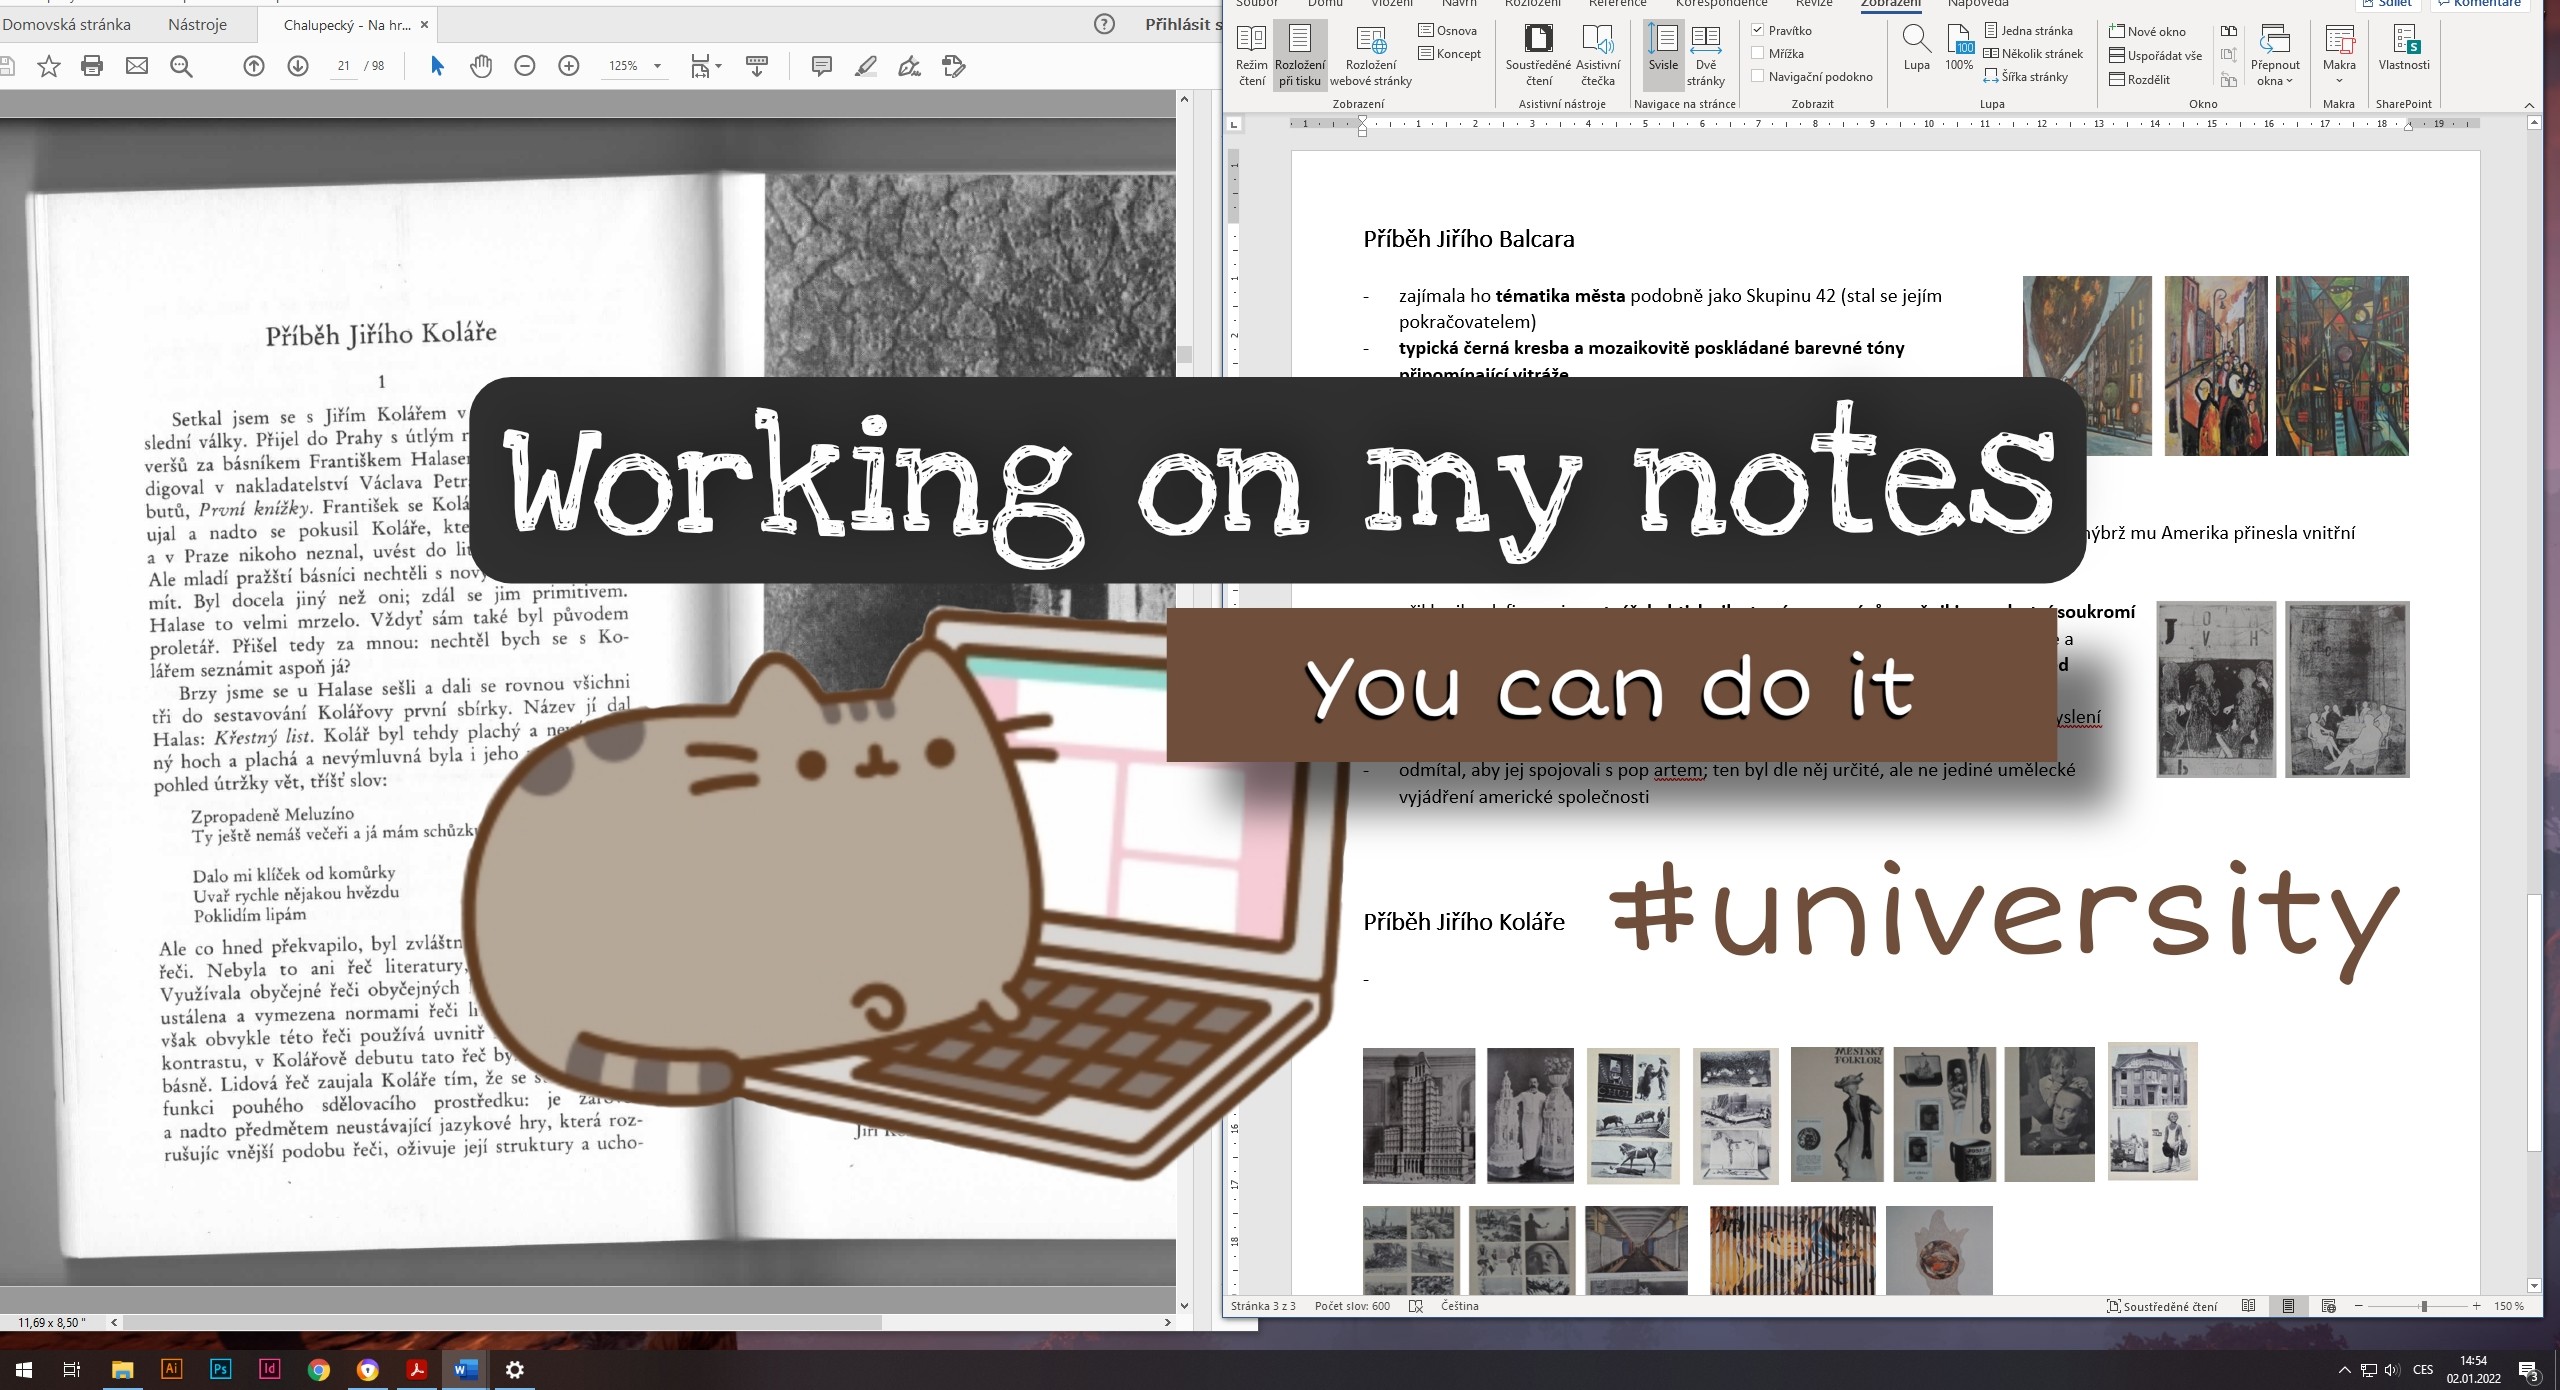Open Photoshop from the taskbar
Viewport: 2560px width, 1390px height.
point(221,1369)
